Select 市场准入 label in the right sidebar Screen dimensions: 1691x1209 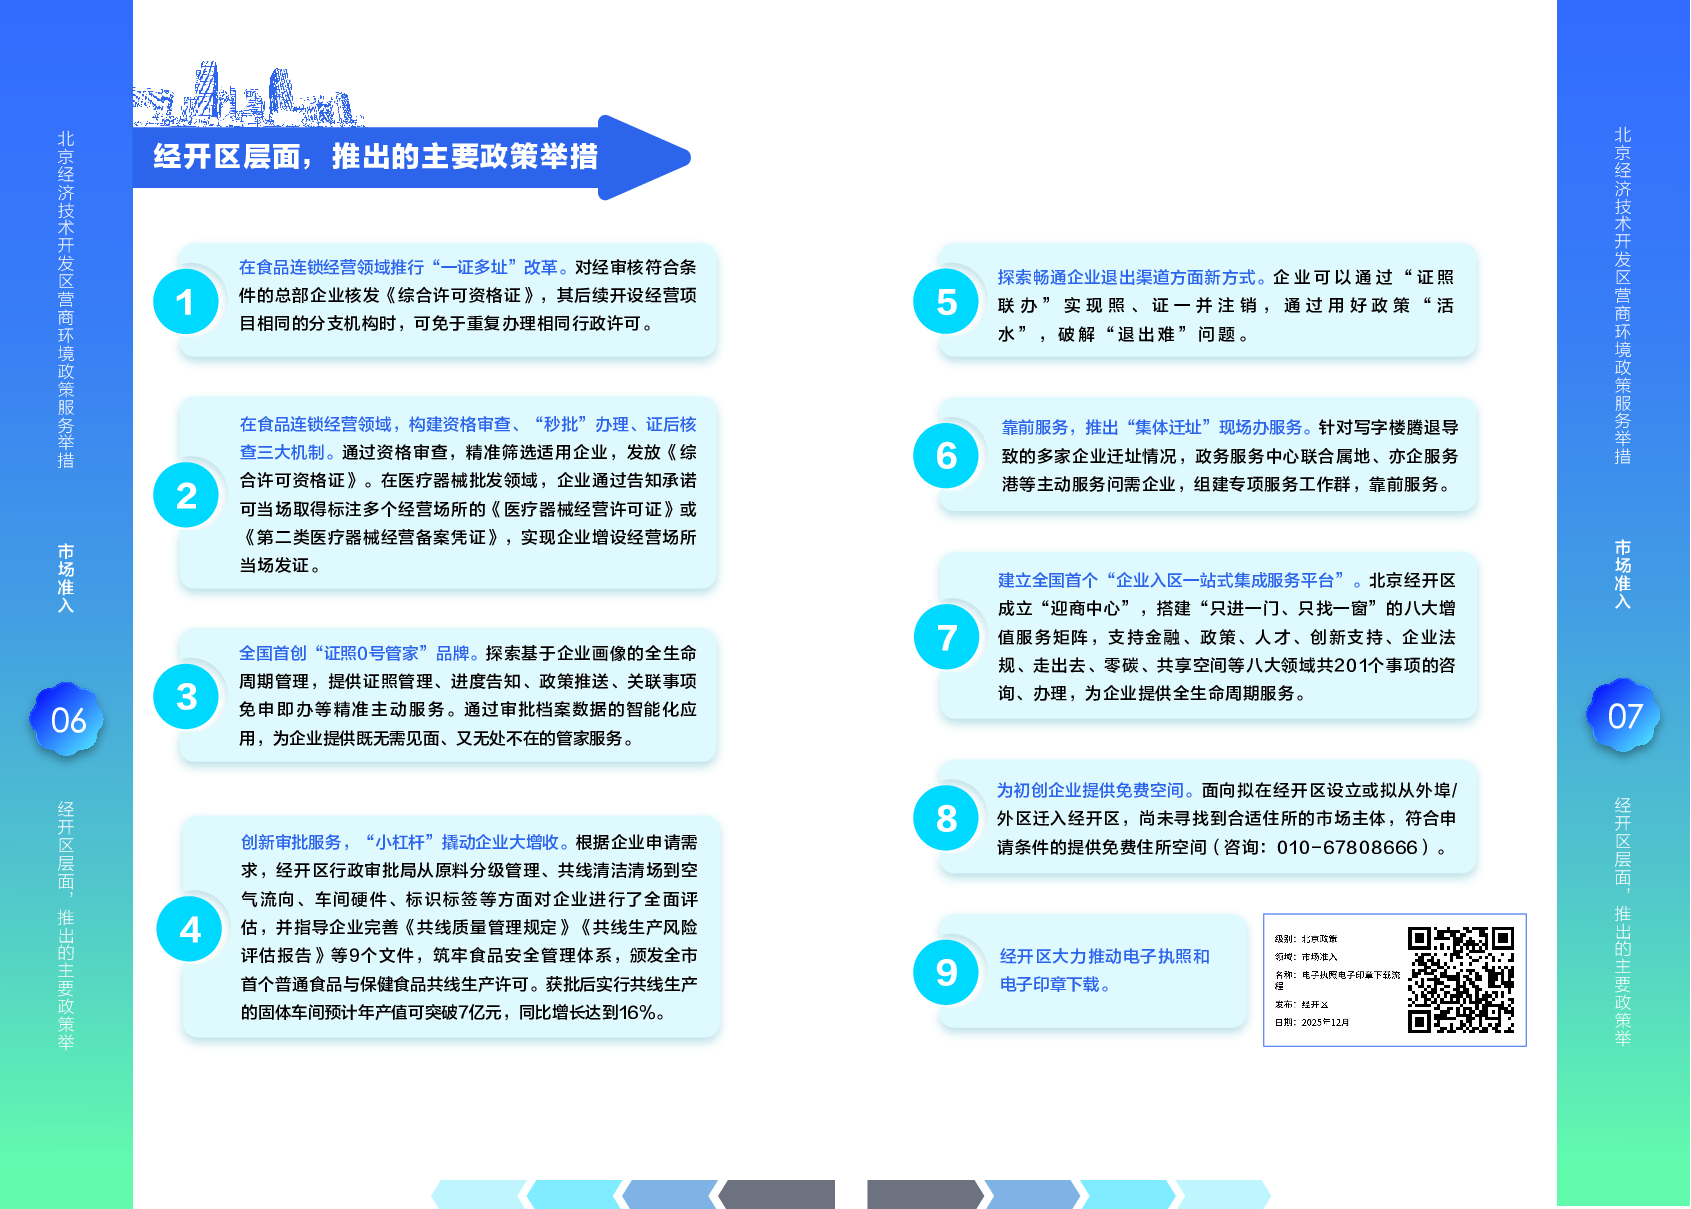point(1623,574)
